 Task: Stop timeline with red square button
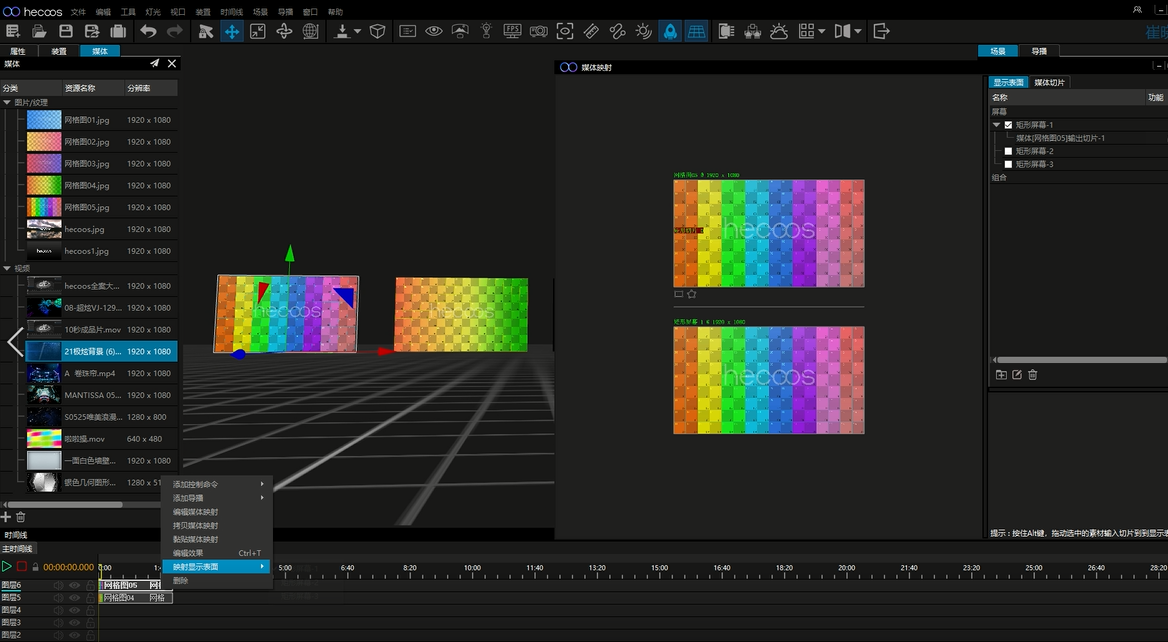pyautogui.click(x=22, y=567)
